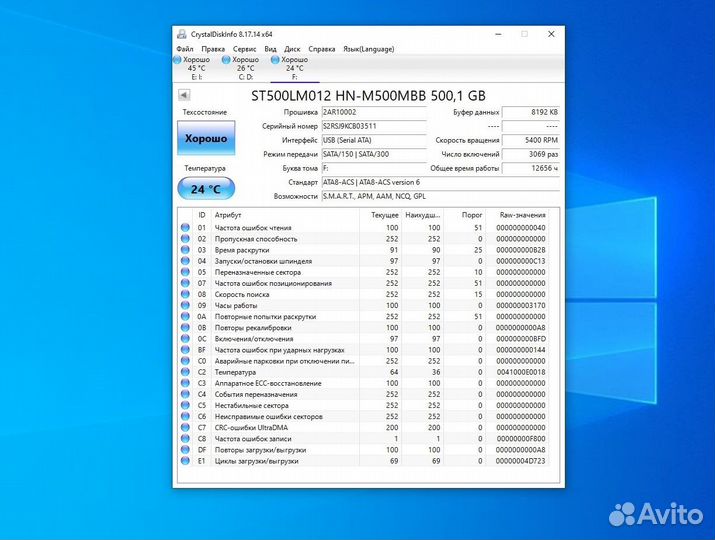Open the Язык(Language) menu
This screenshot has width=715, height=540.
(x=369, y=48)
